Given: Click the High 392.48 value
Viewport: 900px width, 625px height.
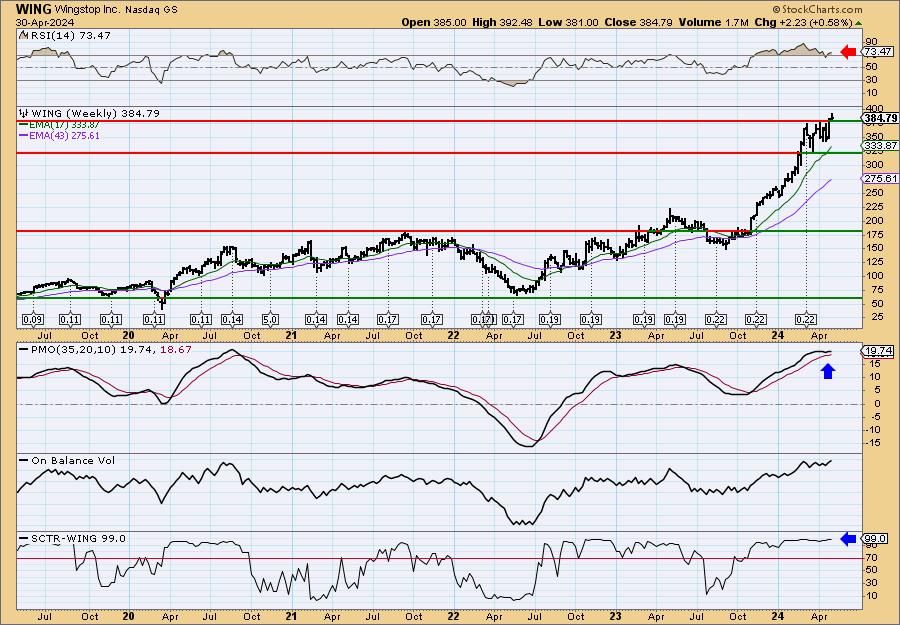Looking at the screenshot, I should click(x=502, y=22).
